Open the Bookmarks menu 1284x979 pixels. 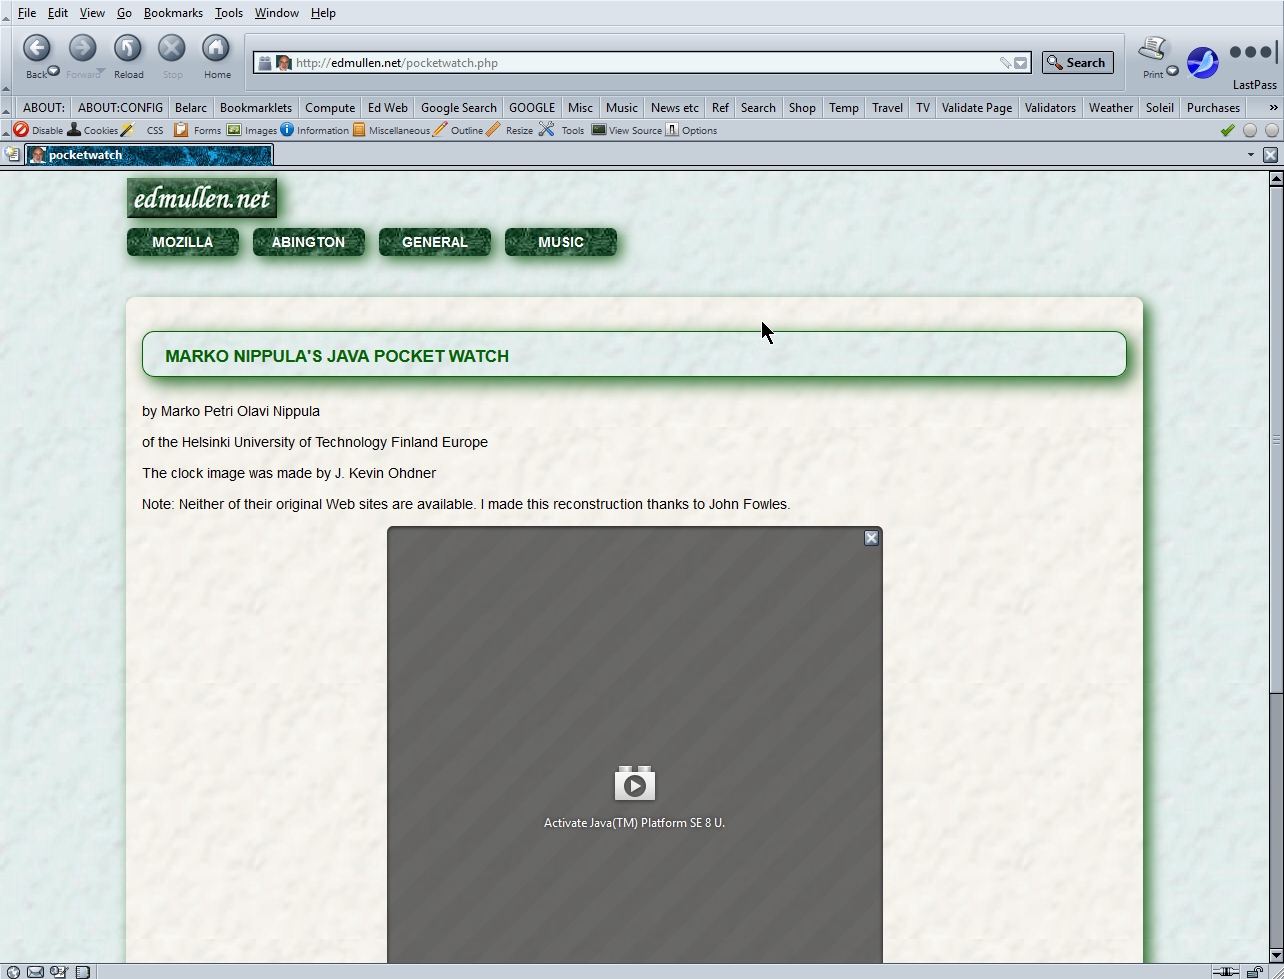coord(173,13)
